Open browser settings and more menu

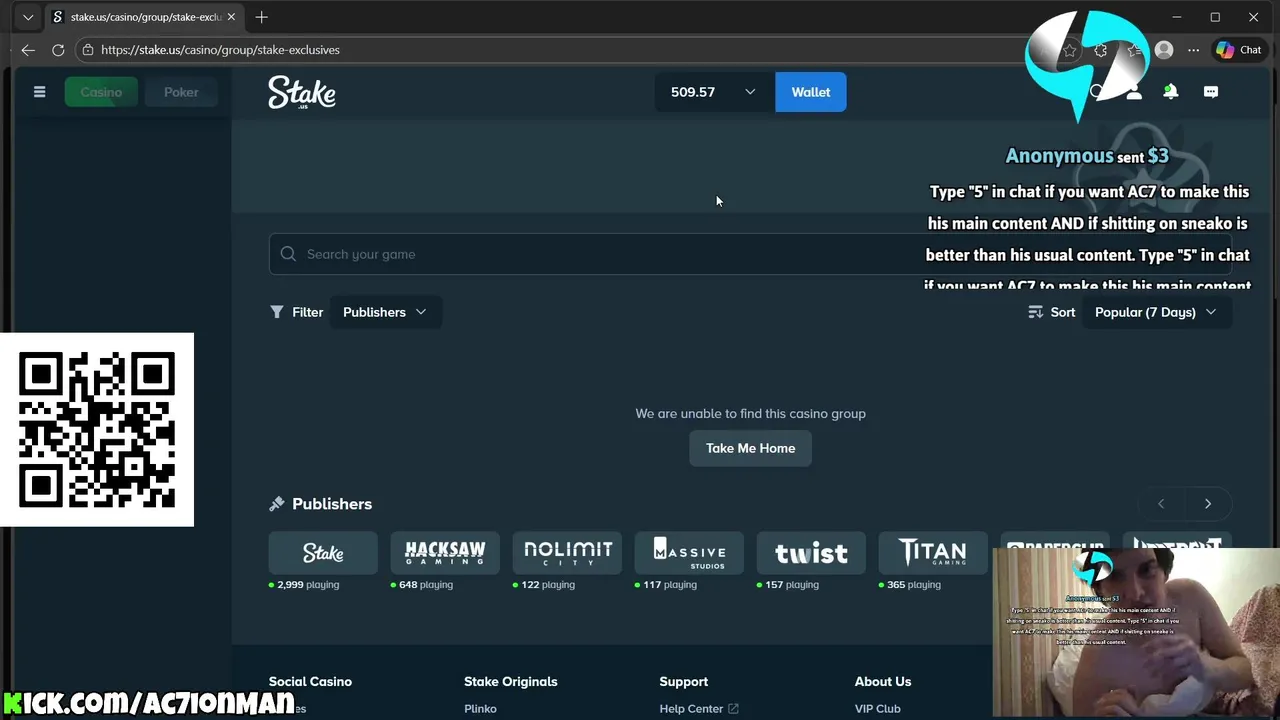pos(1194,50)
